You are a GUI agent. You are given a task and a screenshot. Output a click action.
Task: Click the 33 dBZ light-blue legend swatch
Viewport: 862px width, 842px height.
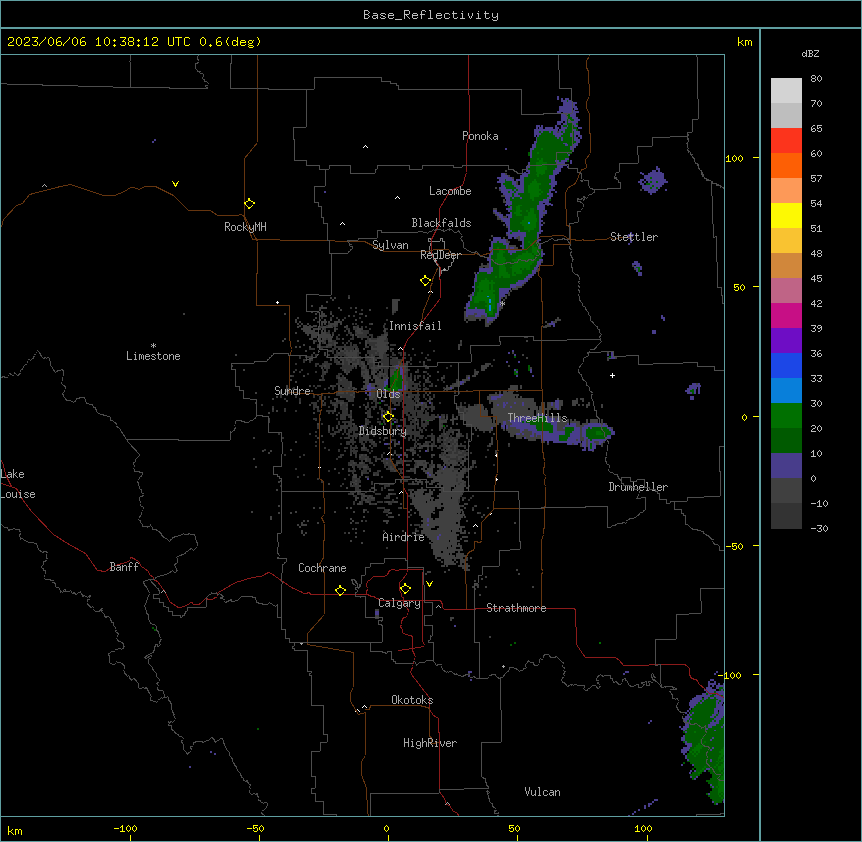pos(786,390)
